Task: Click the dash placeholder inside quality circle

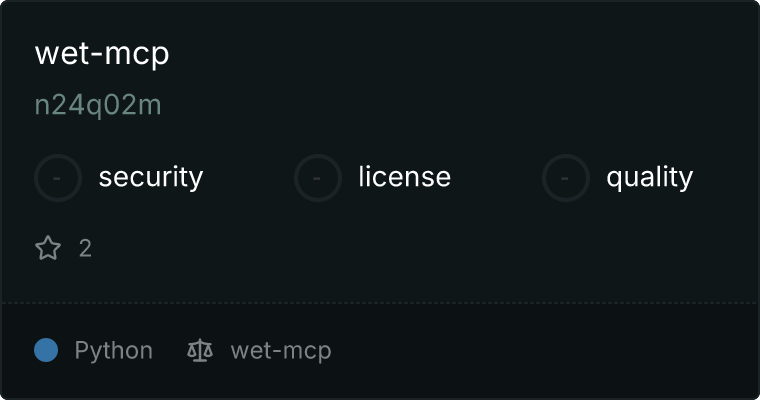Action: point(565,178)
